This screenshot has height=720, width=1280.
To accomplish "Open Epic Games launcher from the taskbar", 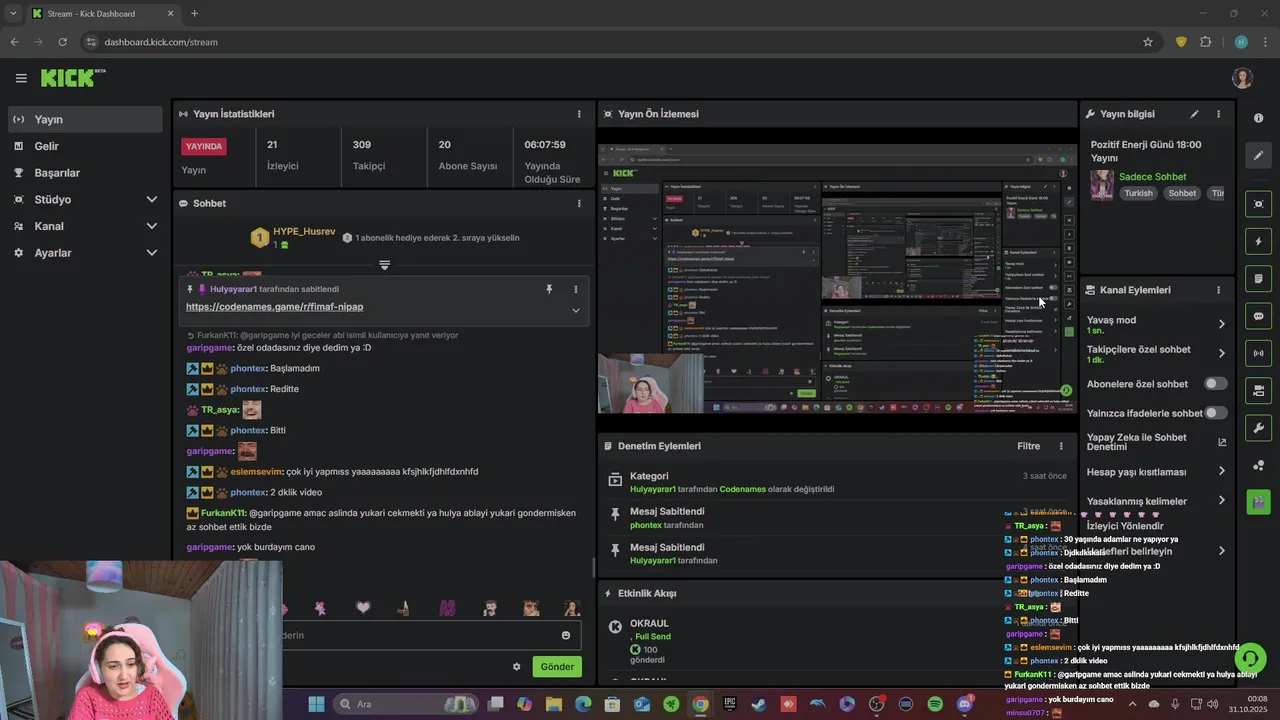I will (x=730, y=704).
